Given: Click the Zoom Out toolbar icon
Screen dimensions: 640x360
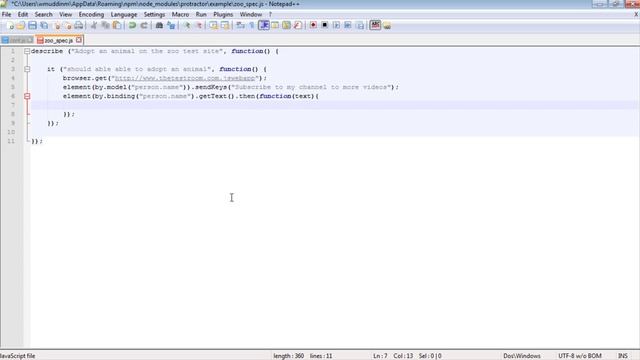Looking at the screenshot, I should [x=199, y=26].
